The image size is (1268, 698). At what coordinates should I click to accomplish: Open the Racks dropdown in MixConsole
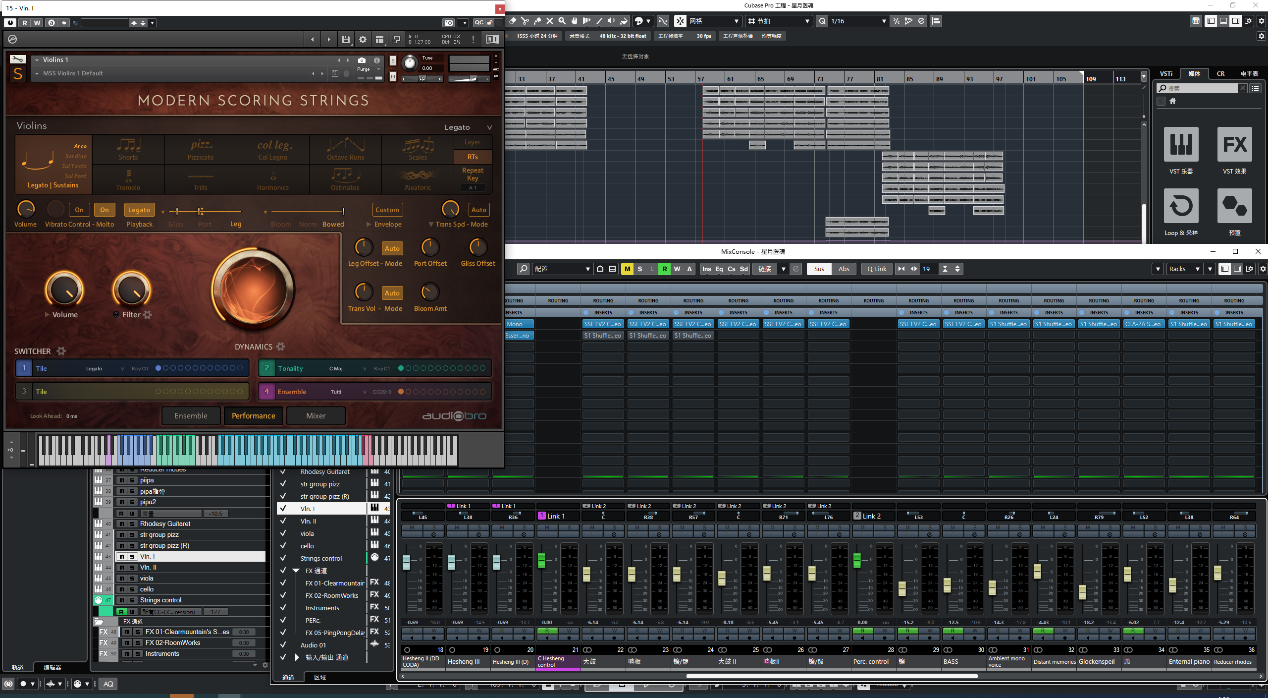coord(1183,269)
